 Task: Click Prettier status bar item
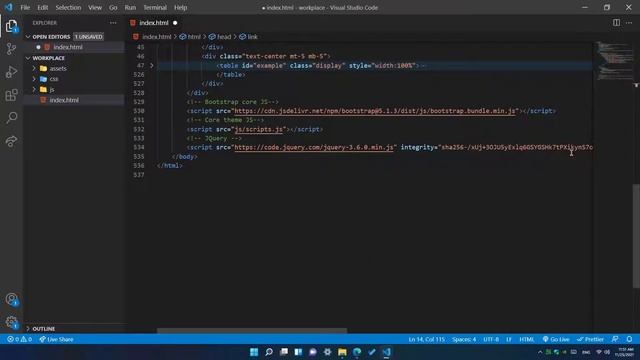(x=590, y=339)
